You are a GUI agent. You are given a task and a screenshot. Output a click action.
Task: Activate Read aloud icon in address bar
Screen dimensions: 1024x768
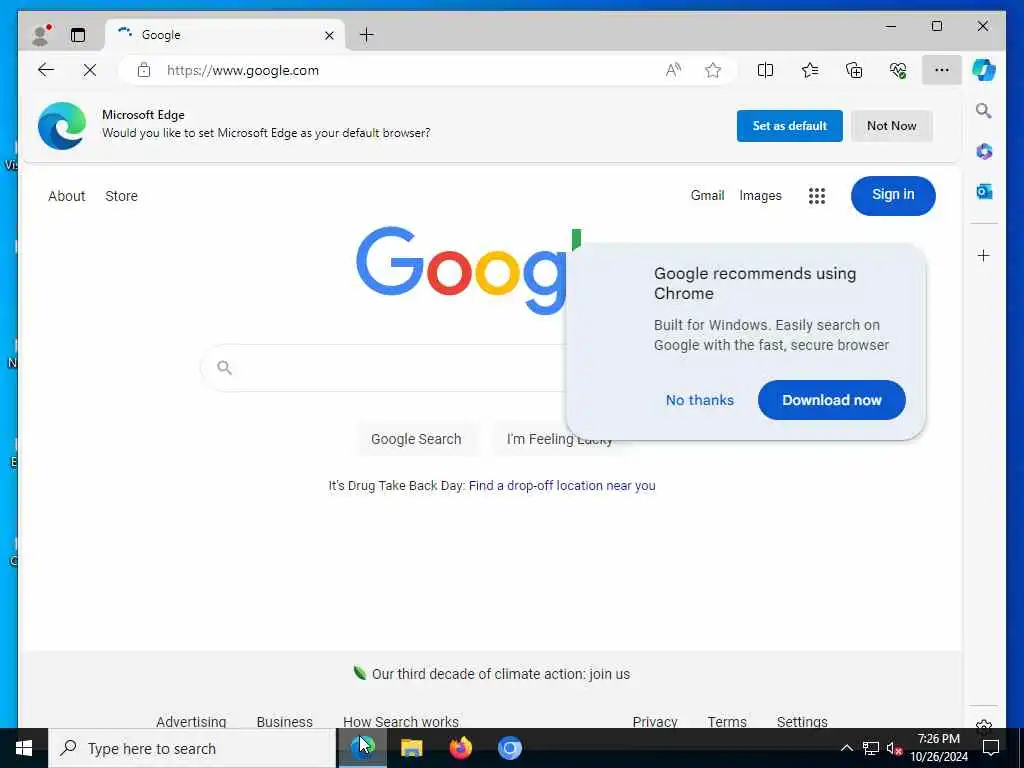(x=673, y=70)
